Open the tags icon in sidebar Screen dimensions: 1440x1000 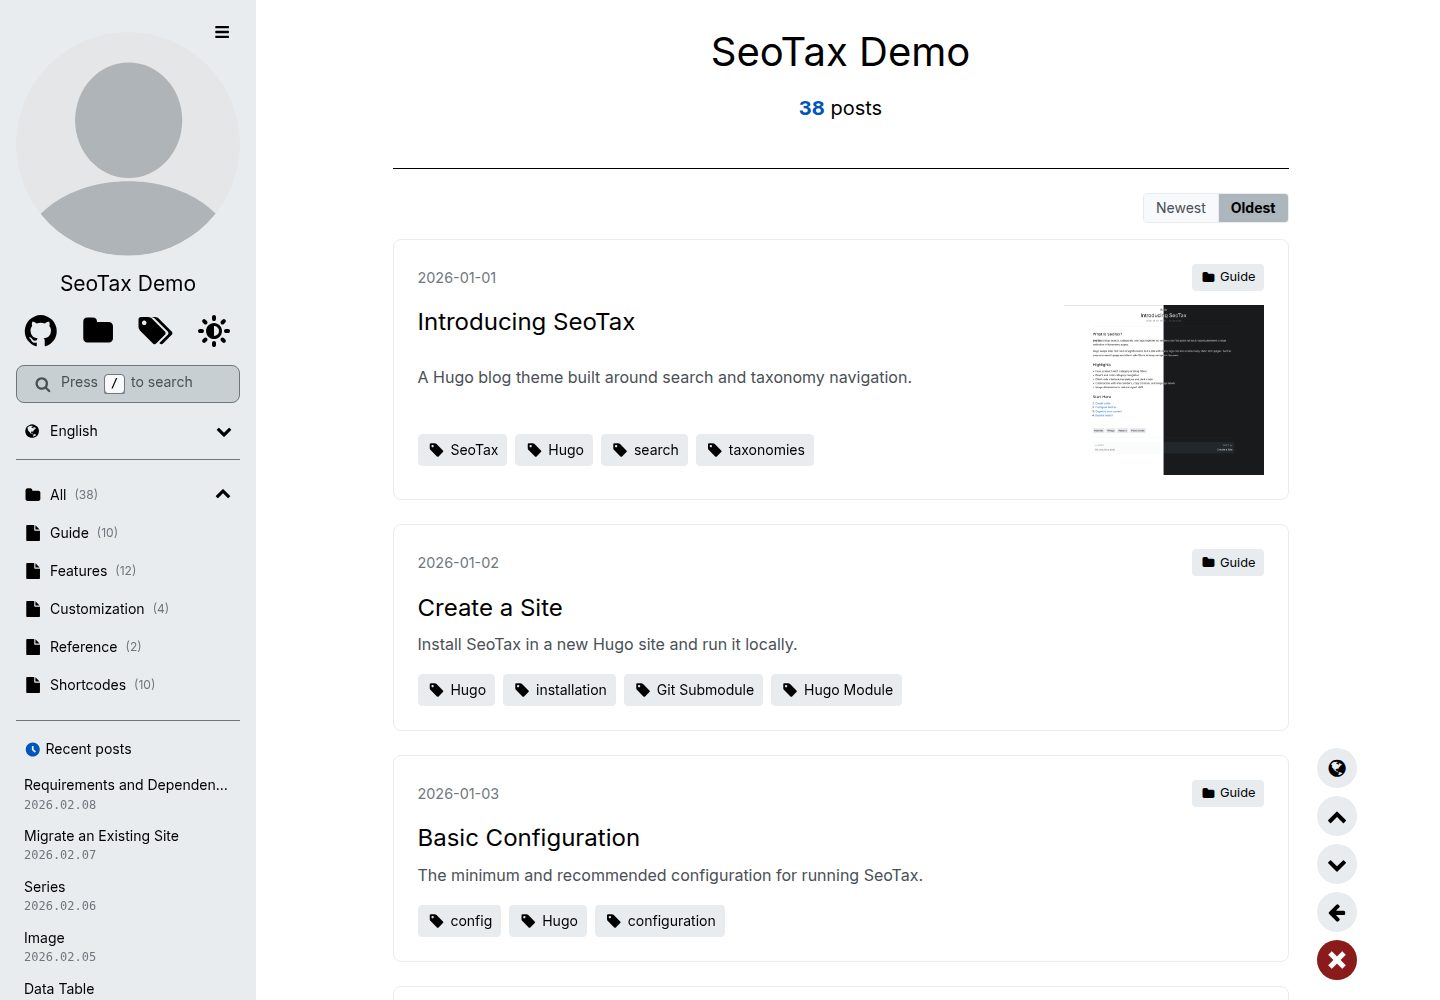155,331
